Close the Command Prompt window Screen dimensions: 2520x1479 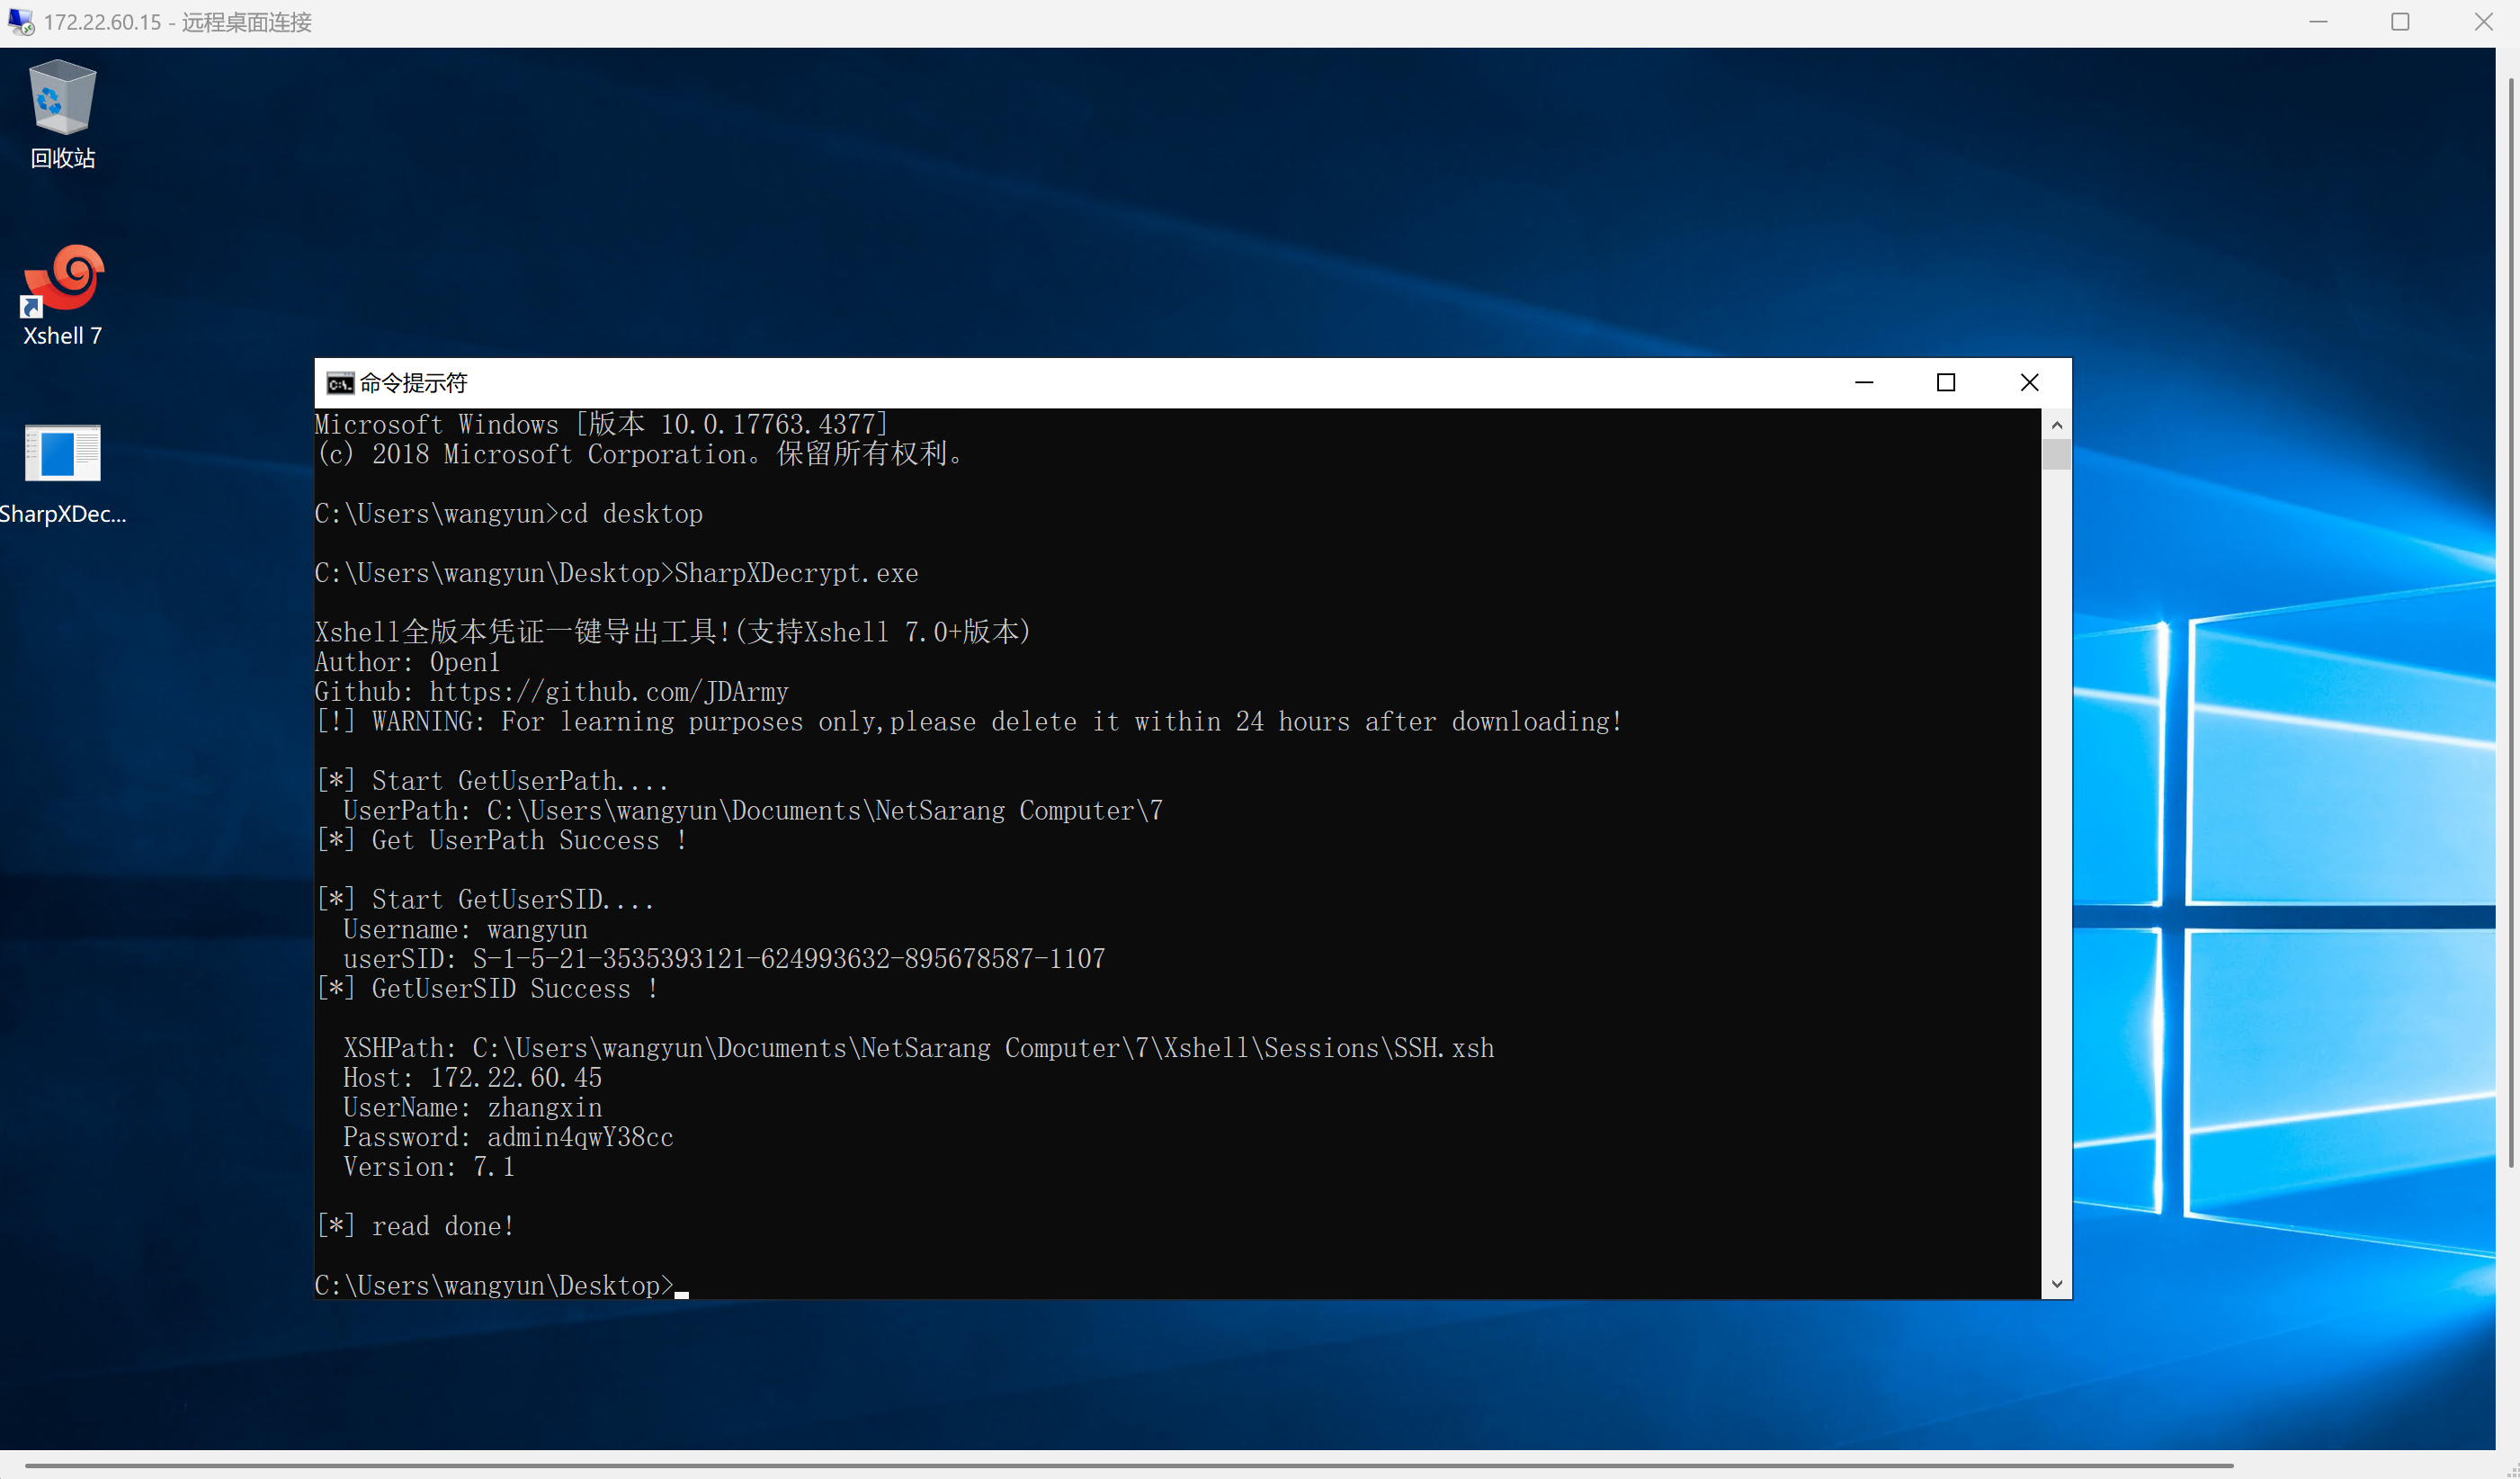point(2029,383)
